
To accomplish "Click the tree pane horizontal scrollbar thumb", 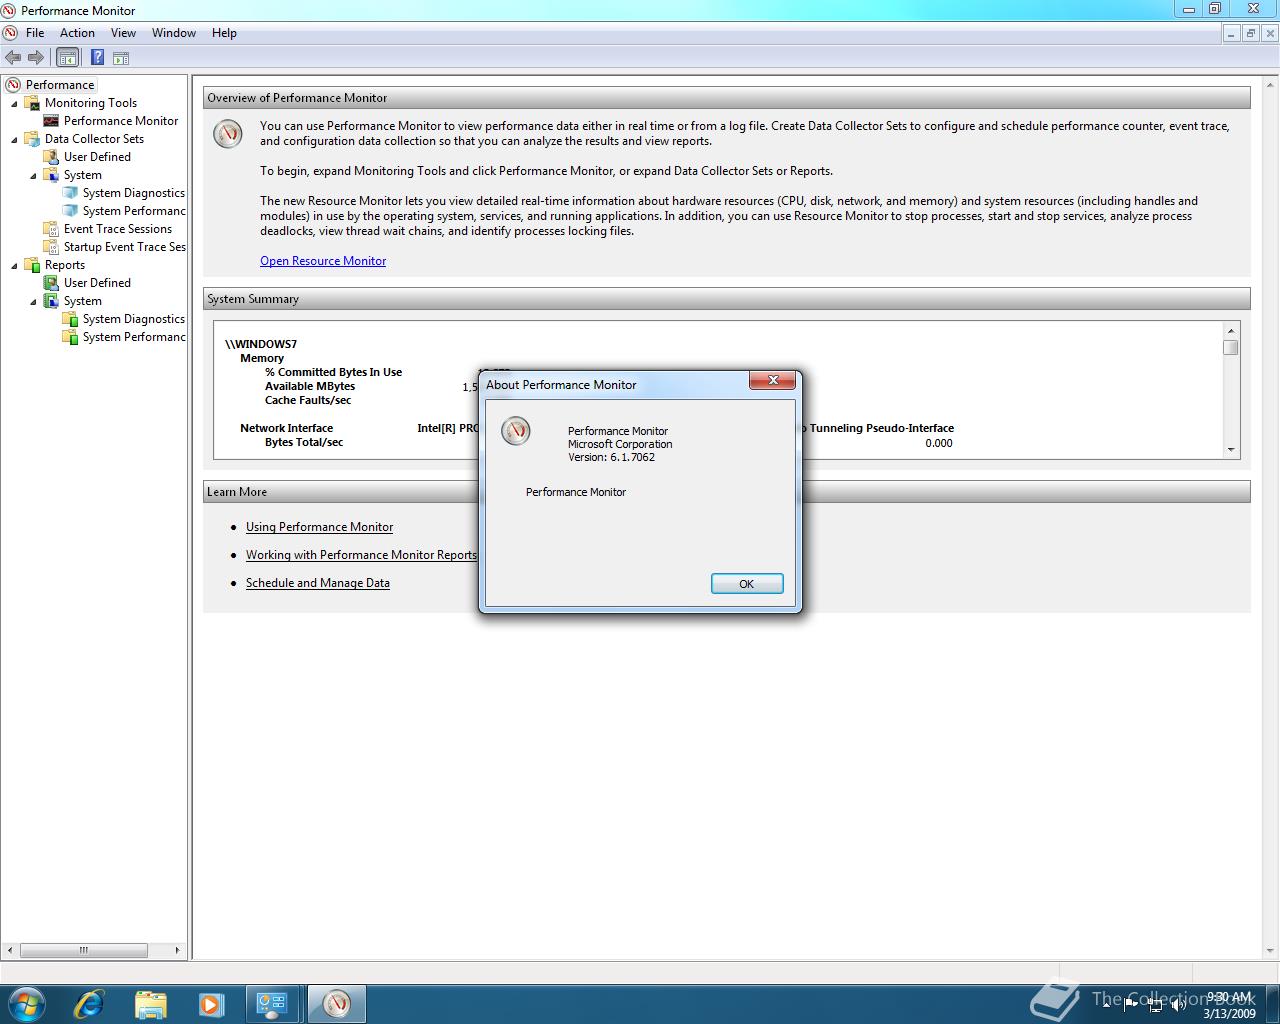I will click(84, 950).
